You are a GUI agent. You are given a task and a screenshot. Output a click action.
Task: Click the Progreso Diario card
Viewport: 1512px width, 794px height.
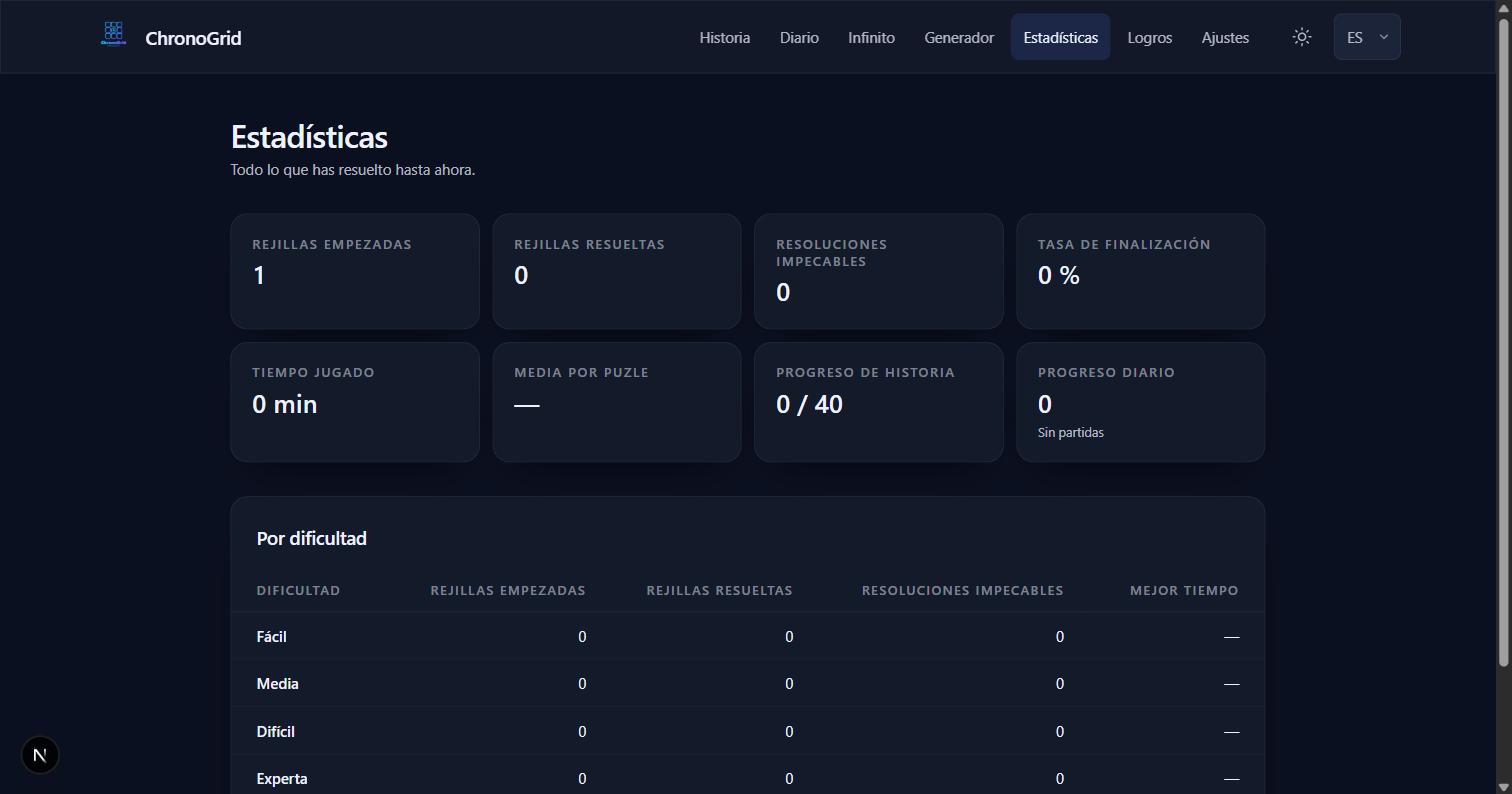[1140, 402]
